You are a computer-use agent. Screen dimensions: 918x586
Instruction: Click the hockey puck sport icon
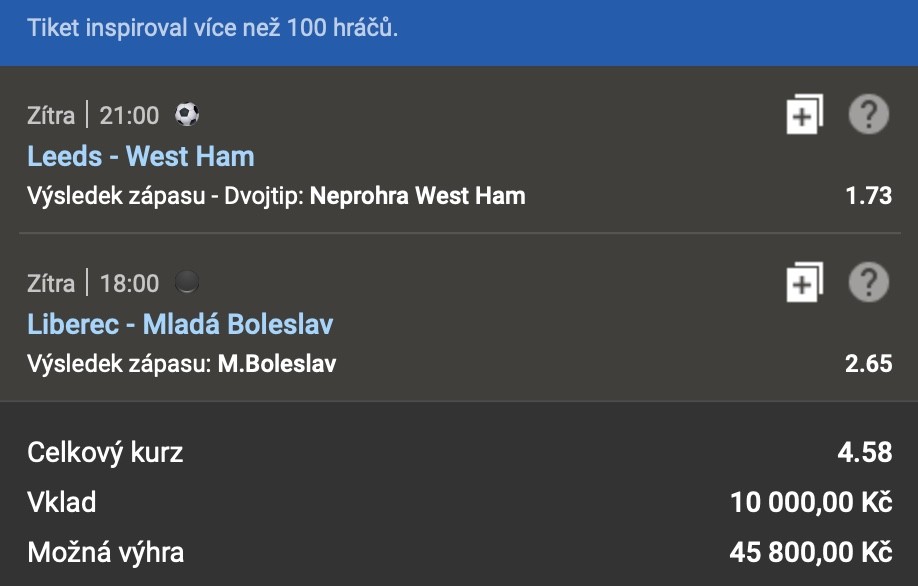(187, 282)
